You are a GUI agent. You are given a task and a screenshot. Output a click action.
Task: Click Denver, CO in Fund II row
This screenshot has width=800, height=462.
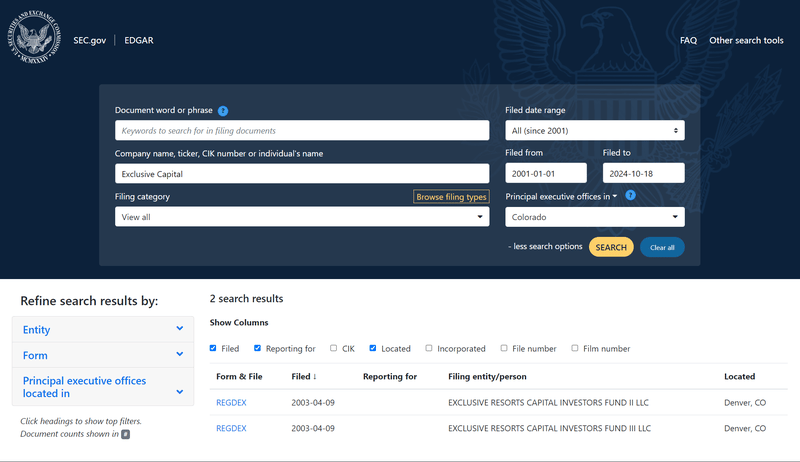pyautogui.click(x=745, y=402)
